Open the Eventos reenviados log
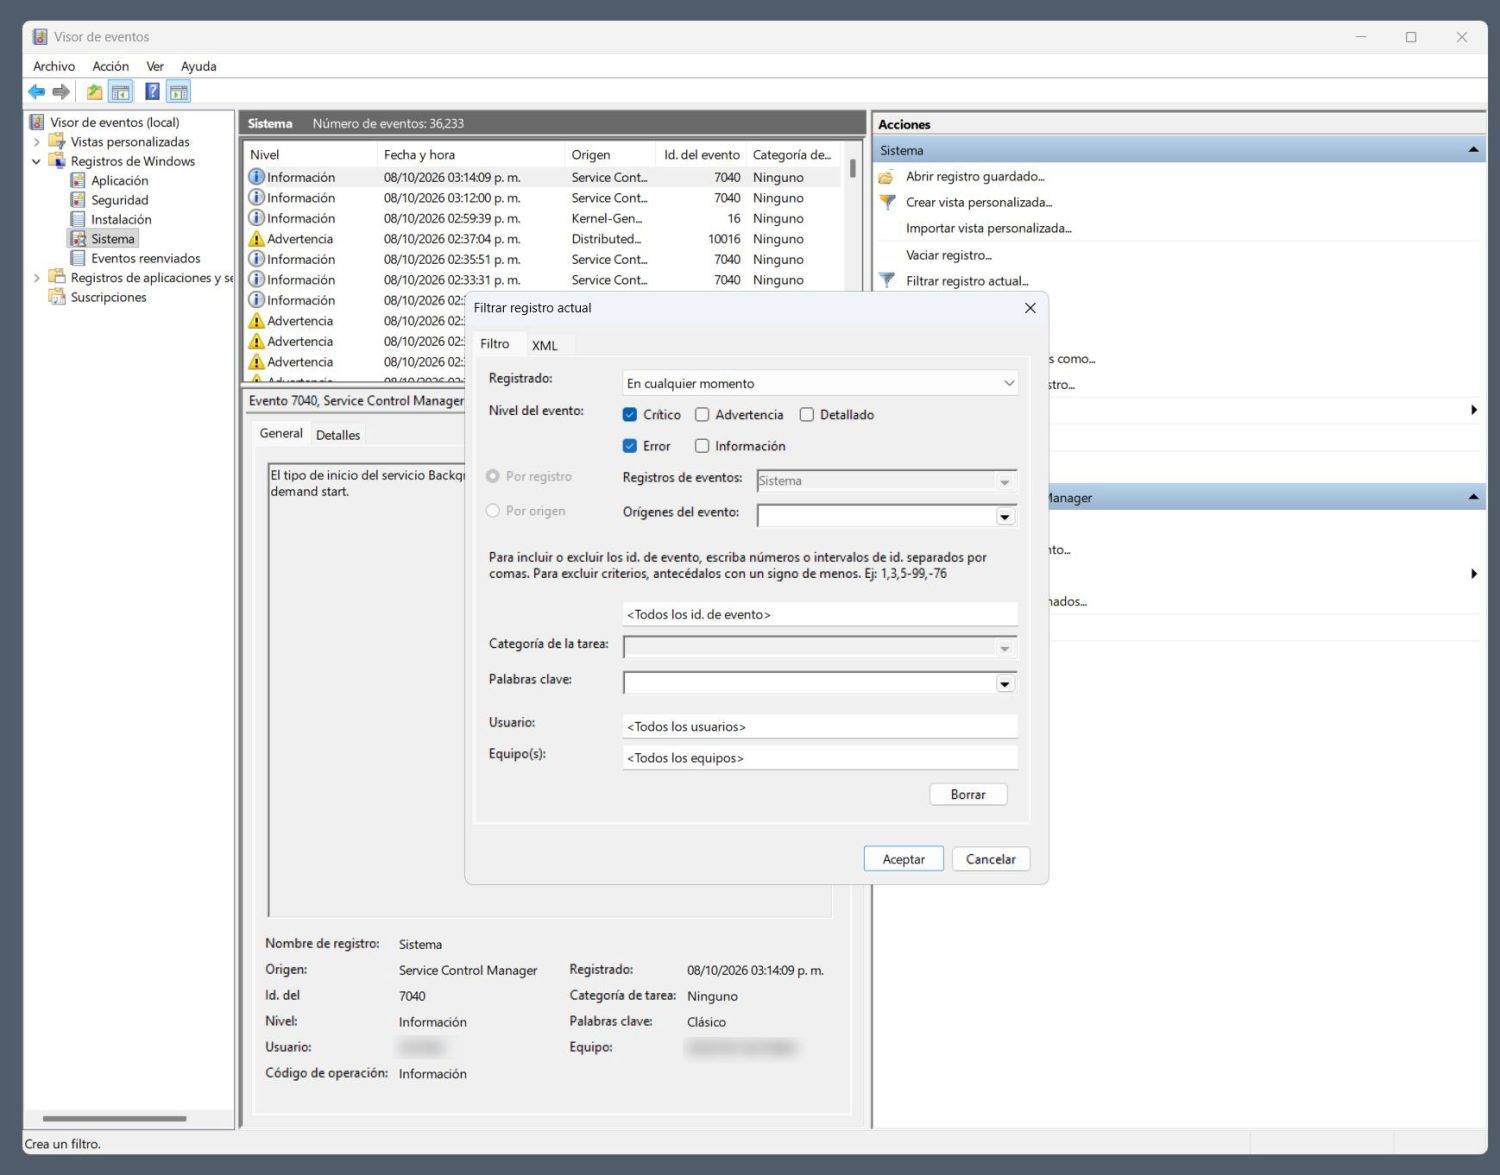 (145, 258)
